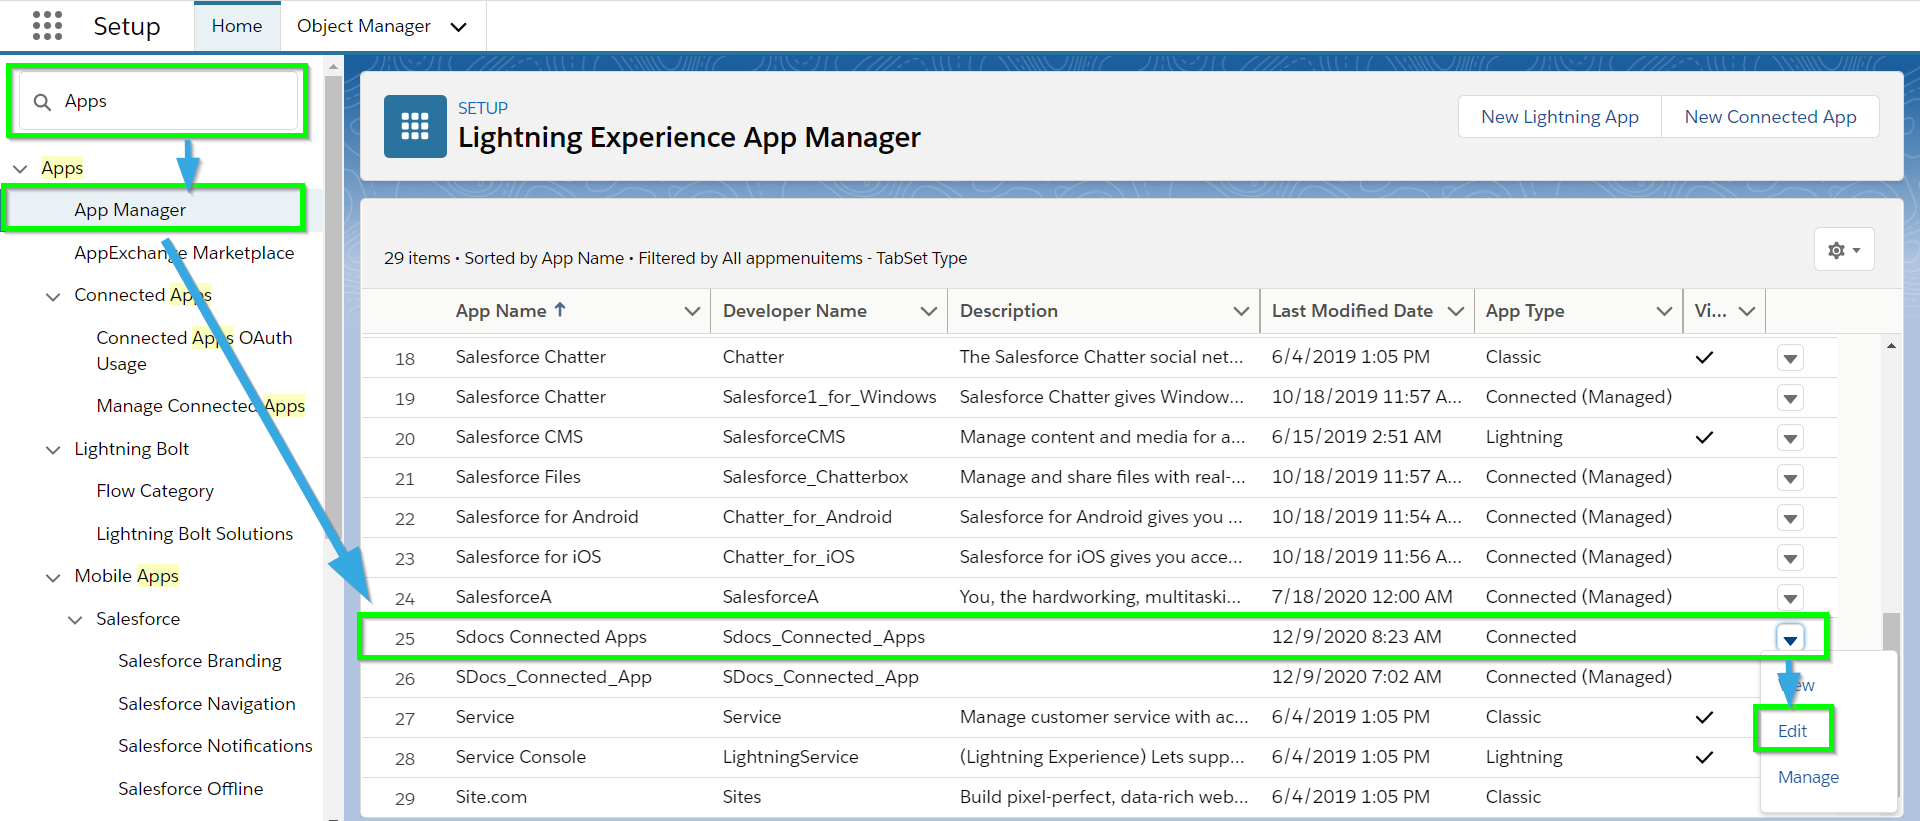Open Manage Connected Apps
Screen dimensions: 1920x821
pyautogui.click(x=200, y=406)
